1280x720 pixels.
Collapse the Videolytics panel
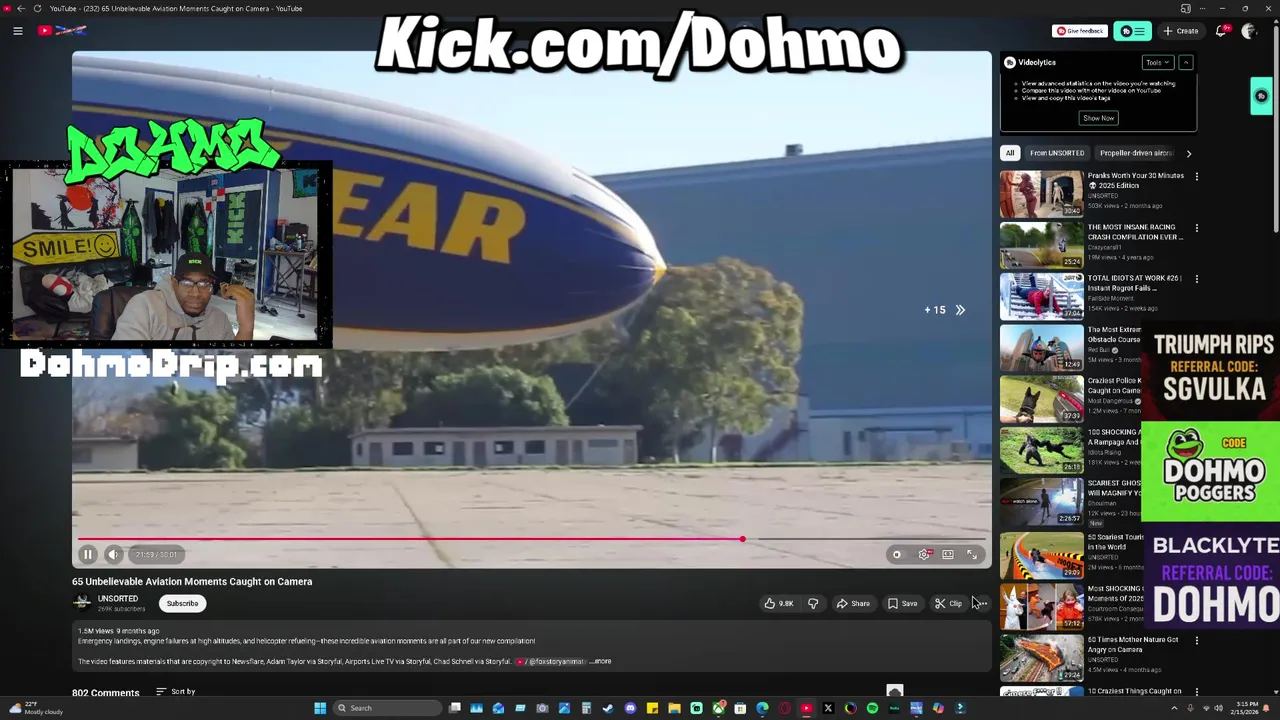click(1186, 62)
